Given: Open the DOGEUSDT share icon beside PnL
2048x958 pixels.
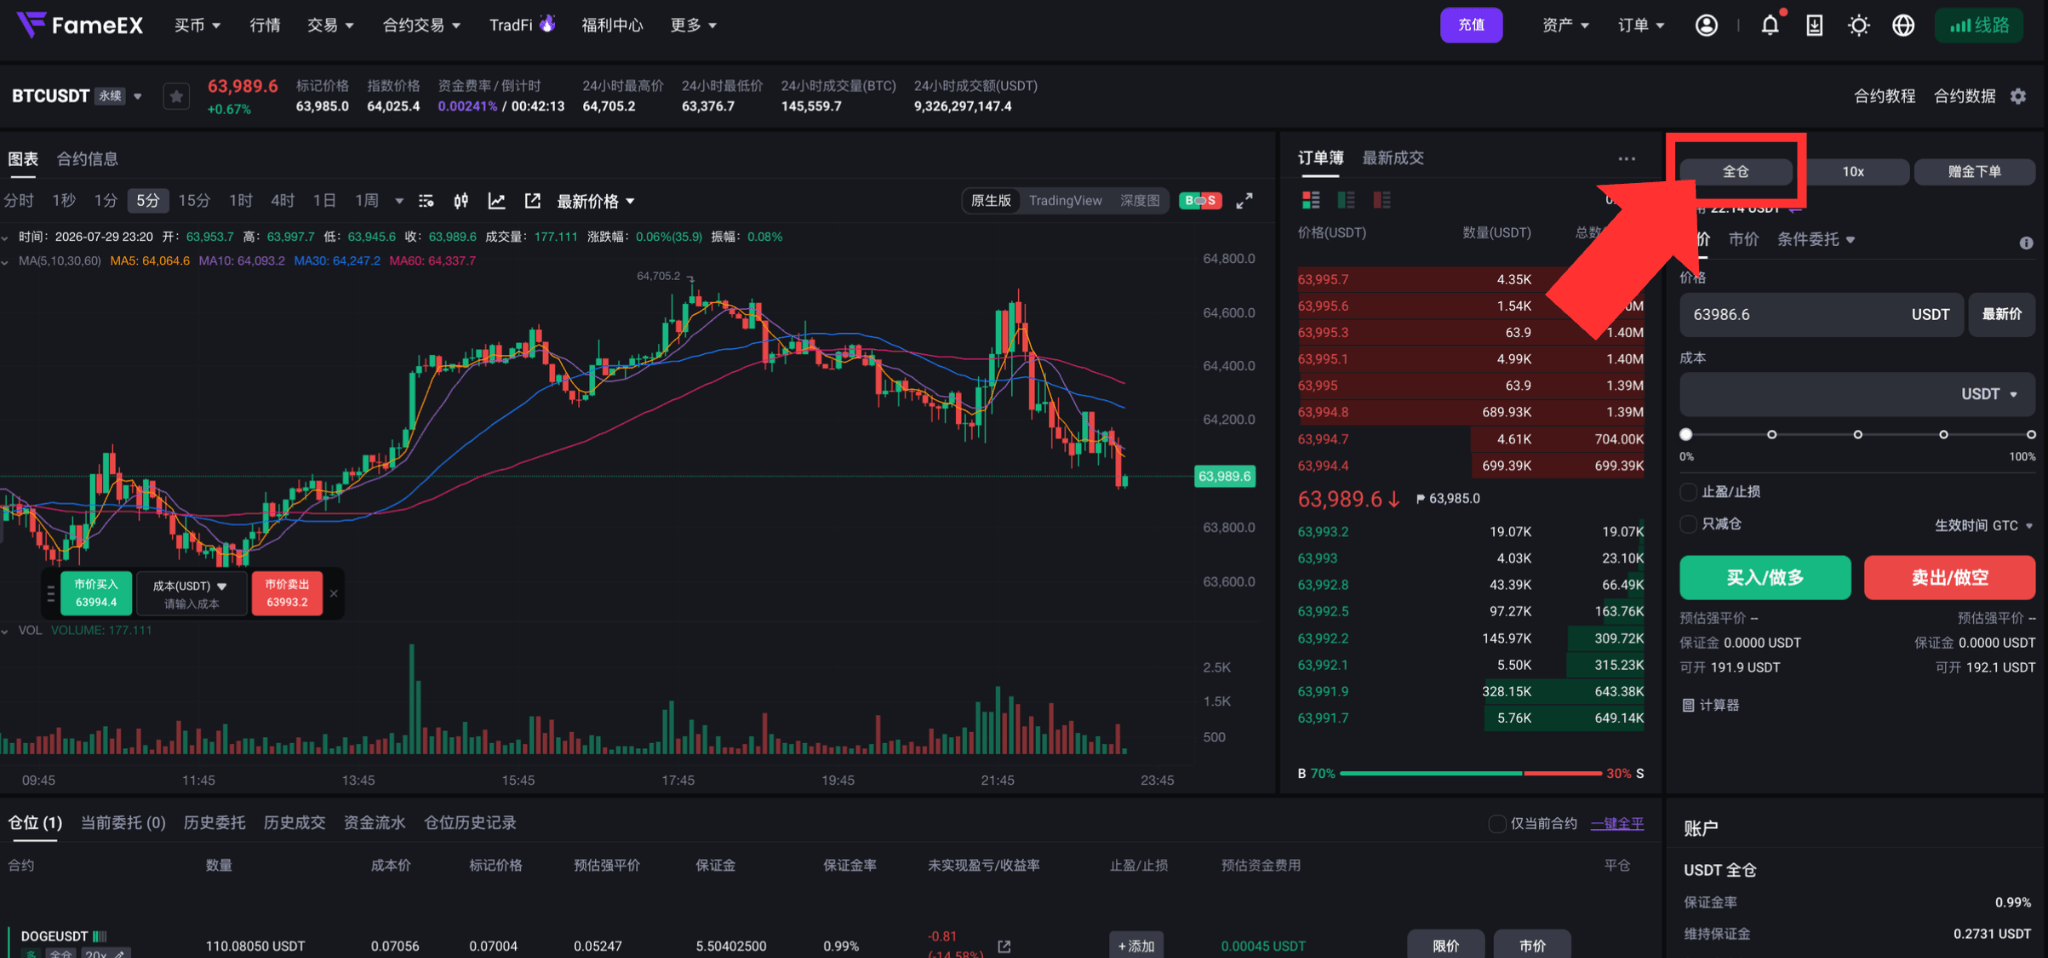Looking at the screenshot, I should coord(1004,946).
